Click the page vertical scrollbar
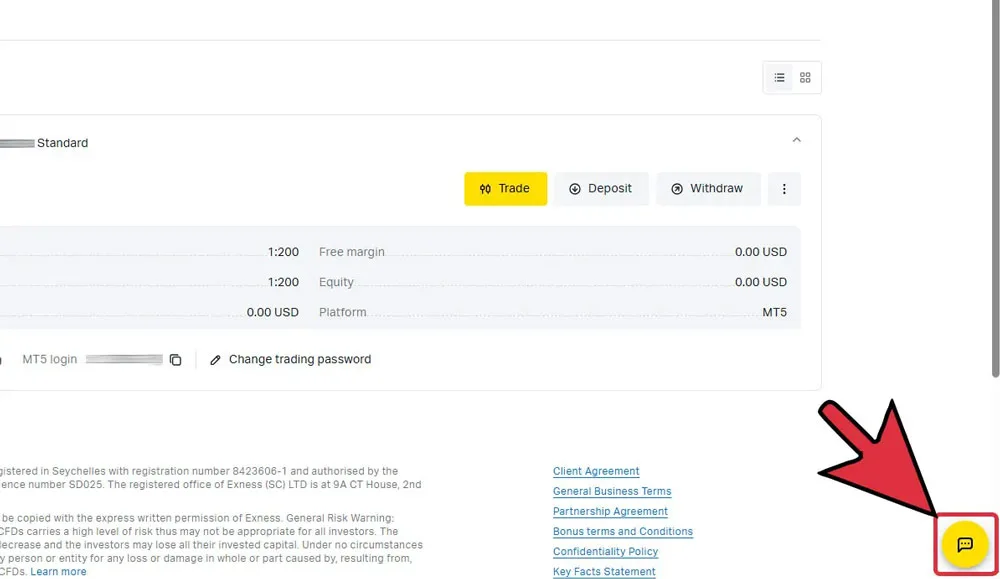Image resolution: width=1000 pixels, height=579 pixels. tap(996, 191)
